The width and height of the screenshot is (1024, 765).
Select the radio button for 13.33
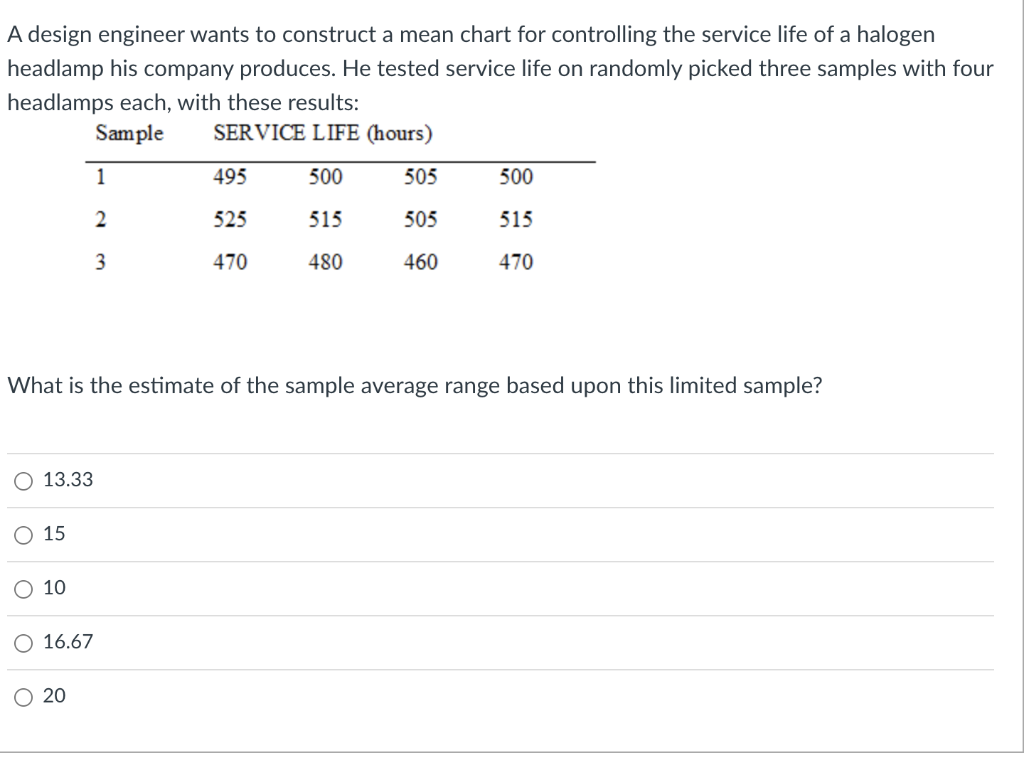(x=22, y=481)
